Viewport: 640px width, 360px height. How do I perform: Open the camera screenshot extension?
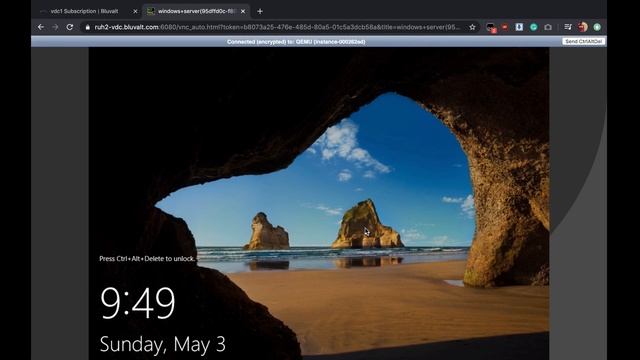click(548, 27)
